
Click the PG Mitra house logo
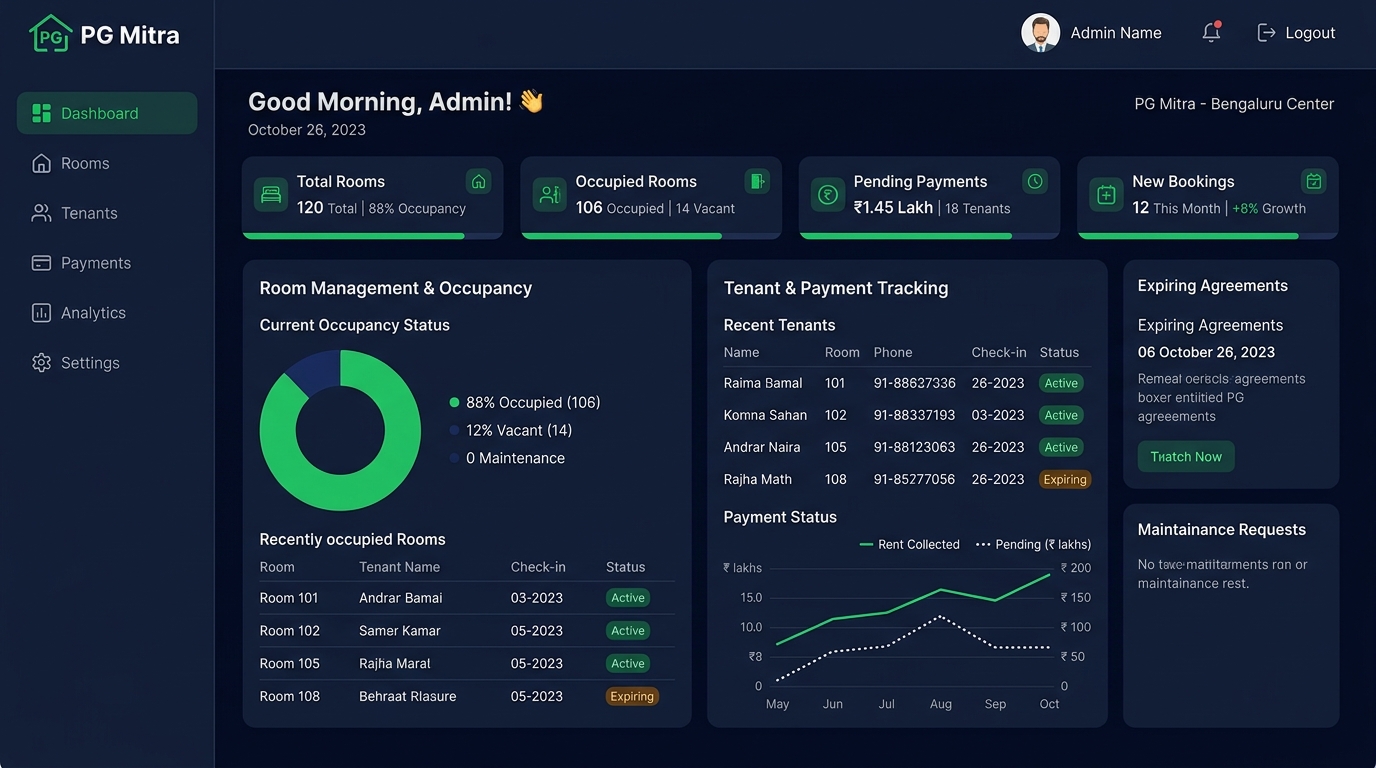[51, 34]
